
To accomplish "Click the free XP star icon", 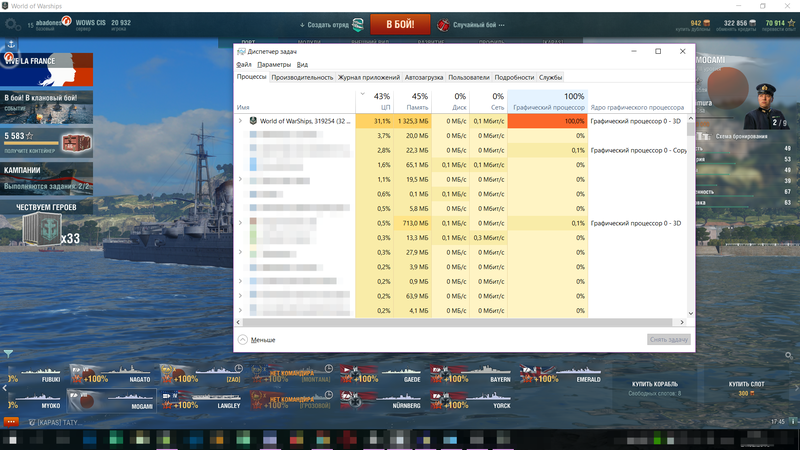I will pos(791,23).
